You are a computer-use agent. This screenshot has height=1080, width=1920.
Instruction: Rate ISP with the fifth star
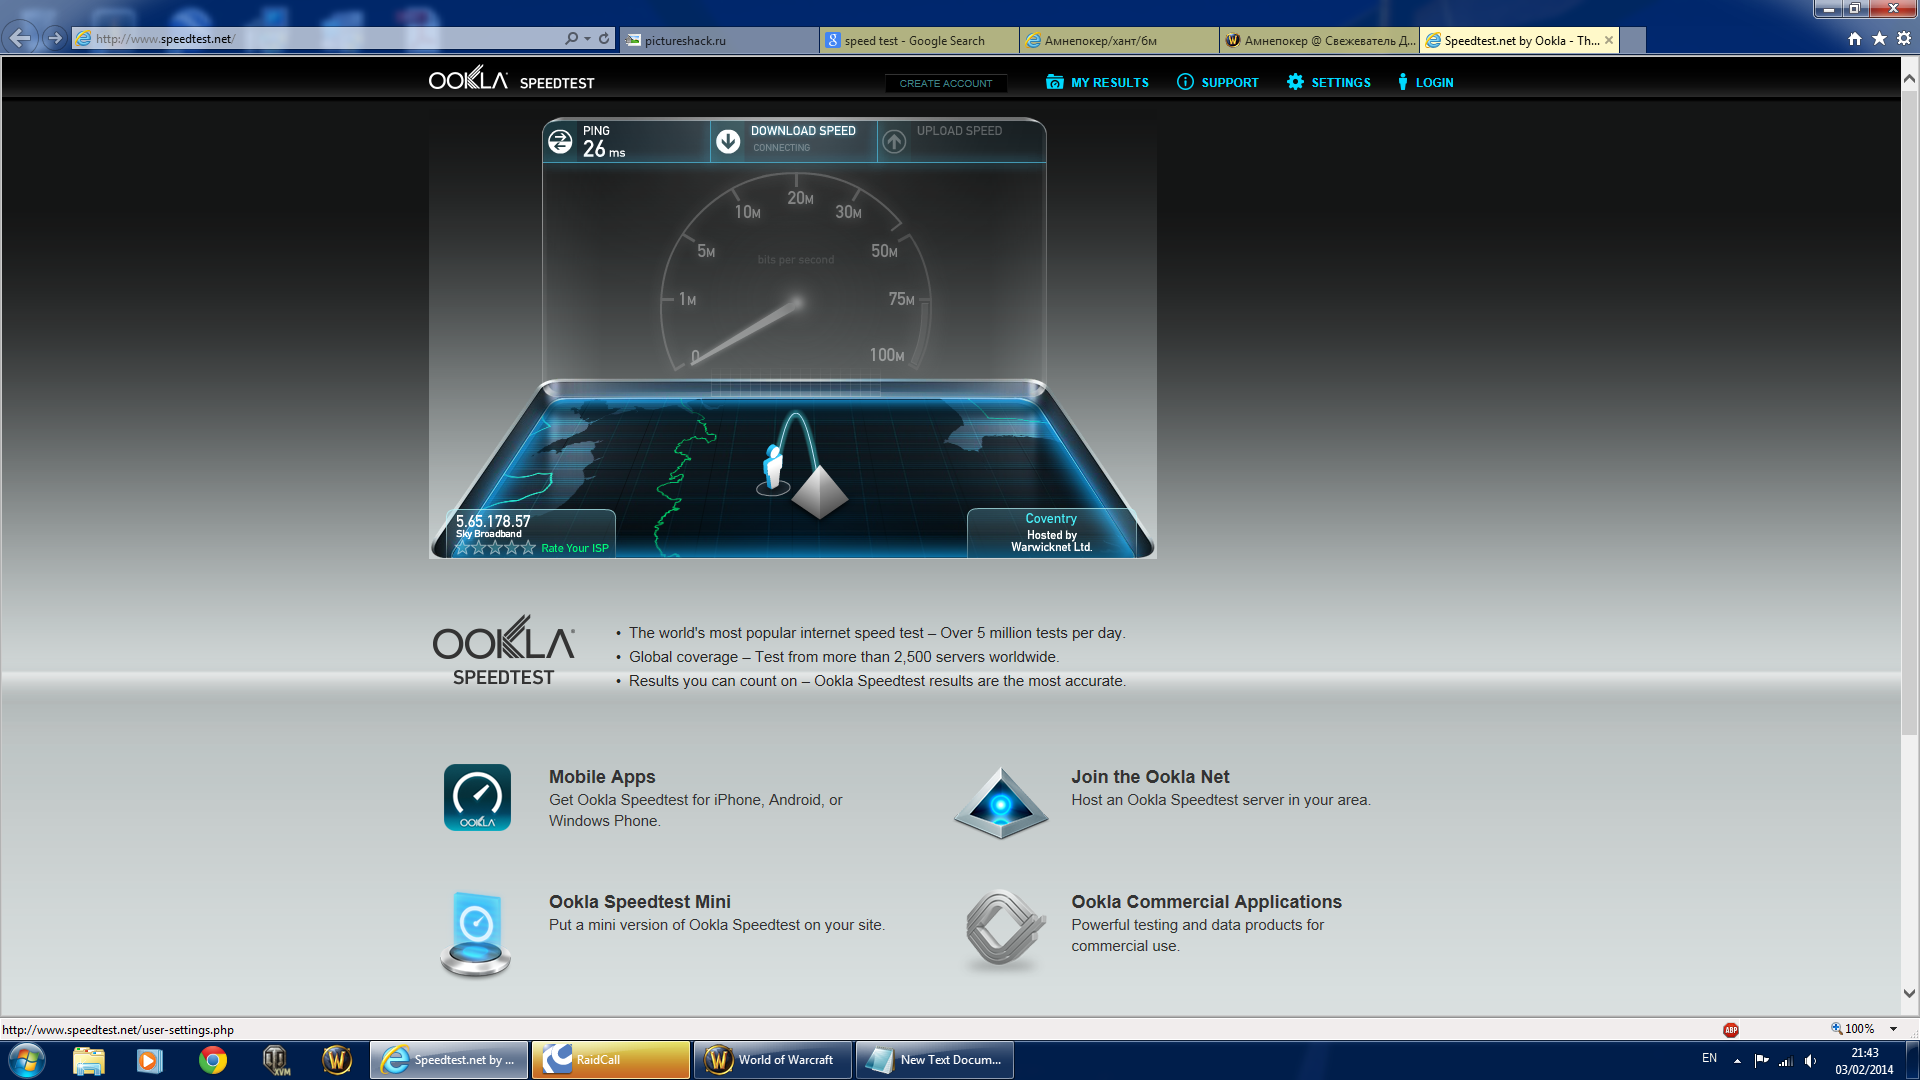pos(528,548)
